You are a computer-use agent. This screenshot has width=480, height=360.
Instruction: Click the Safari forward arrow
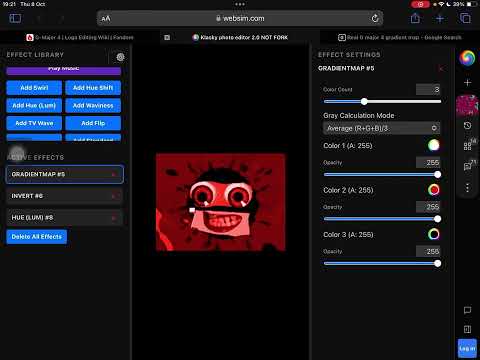coord(61,19)
